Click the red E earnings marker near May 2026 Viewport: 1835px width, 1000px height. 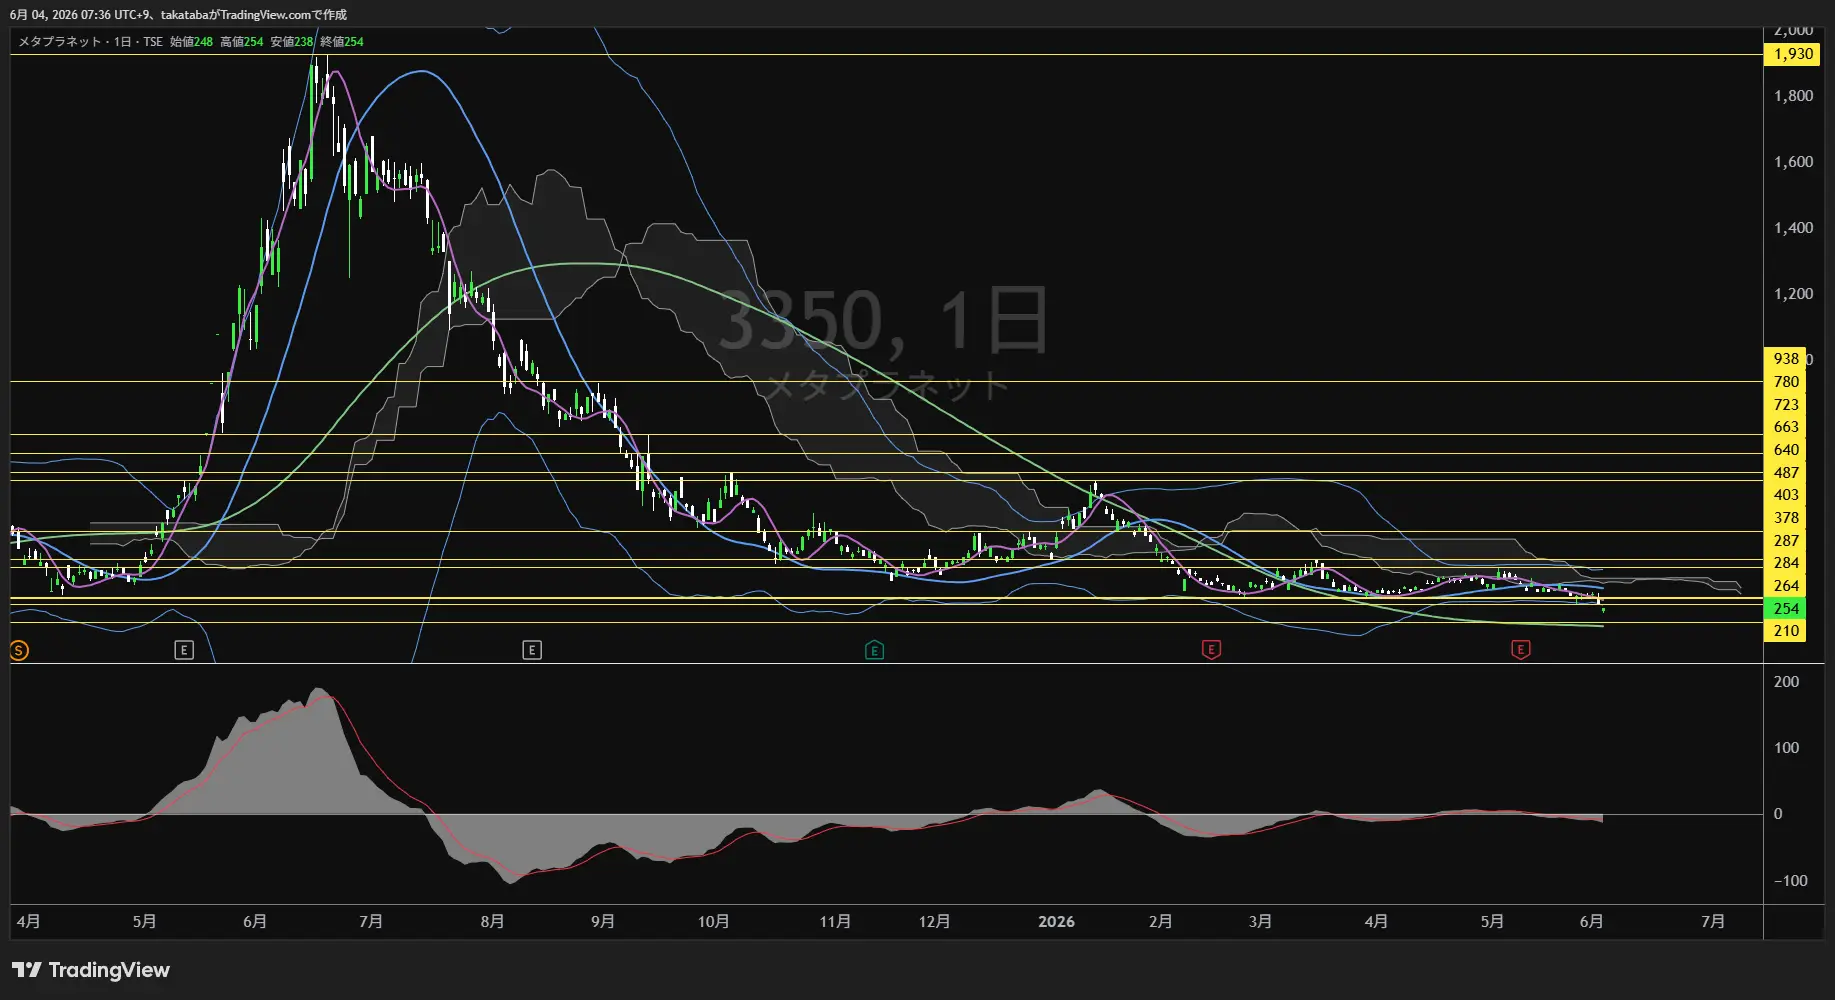(1520, 650)
